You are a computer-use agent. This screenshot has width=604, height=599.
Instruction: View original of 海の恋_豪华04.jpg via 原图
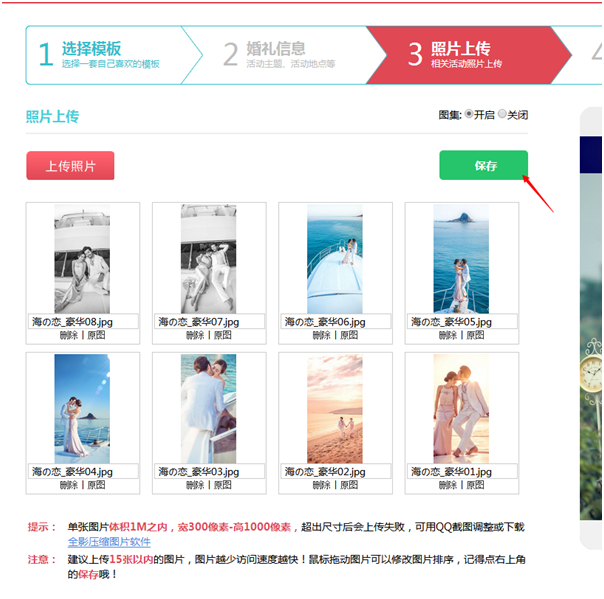96,485
